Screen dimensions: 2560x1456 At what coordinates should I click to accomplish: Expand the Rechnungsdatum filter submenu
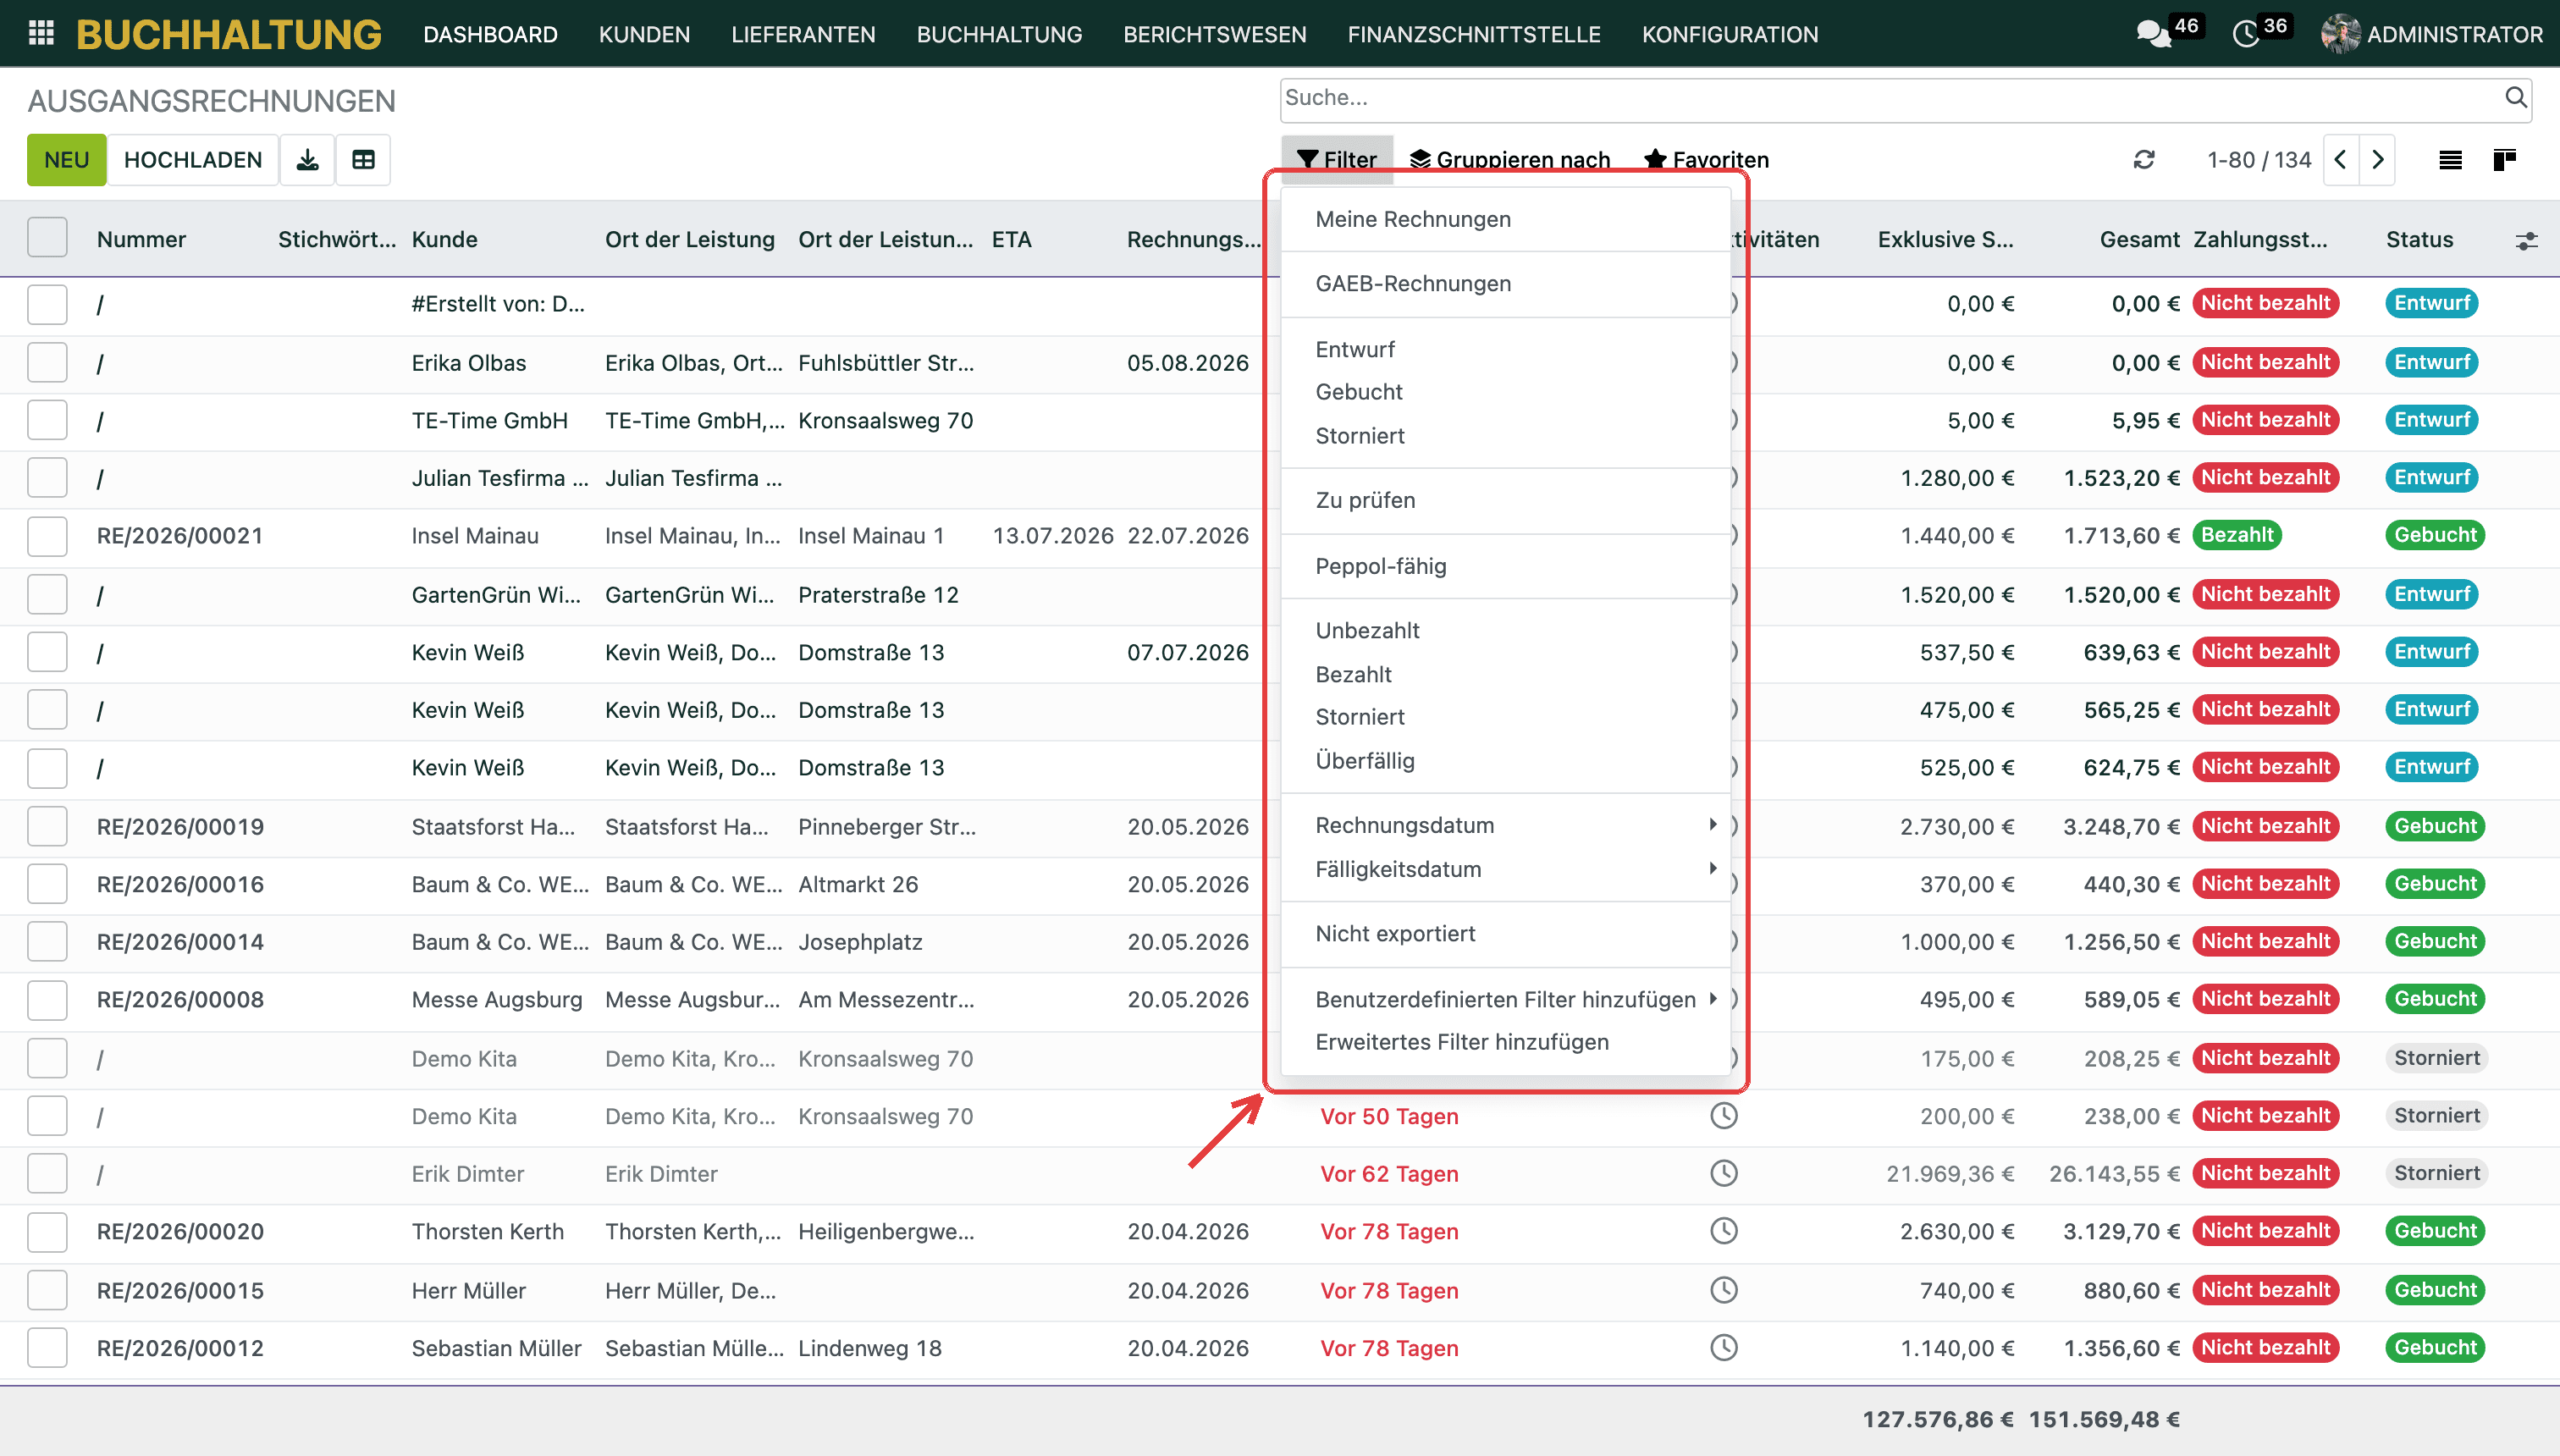[1505, 826]
